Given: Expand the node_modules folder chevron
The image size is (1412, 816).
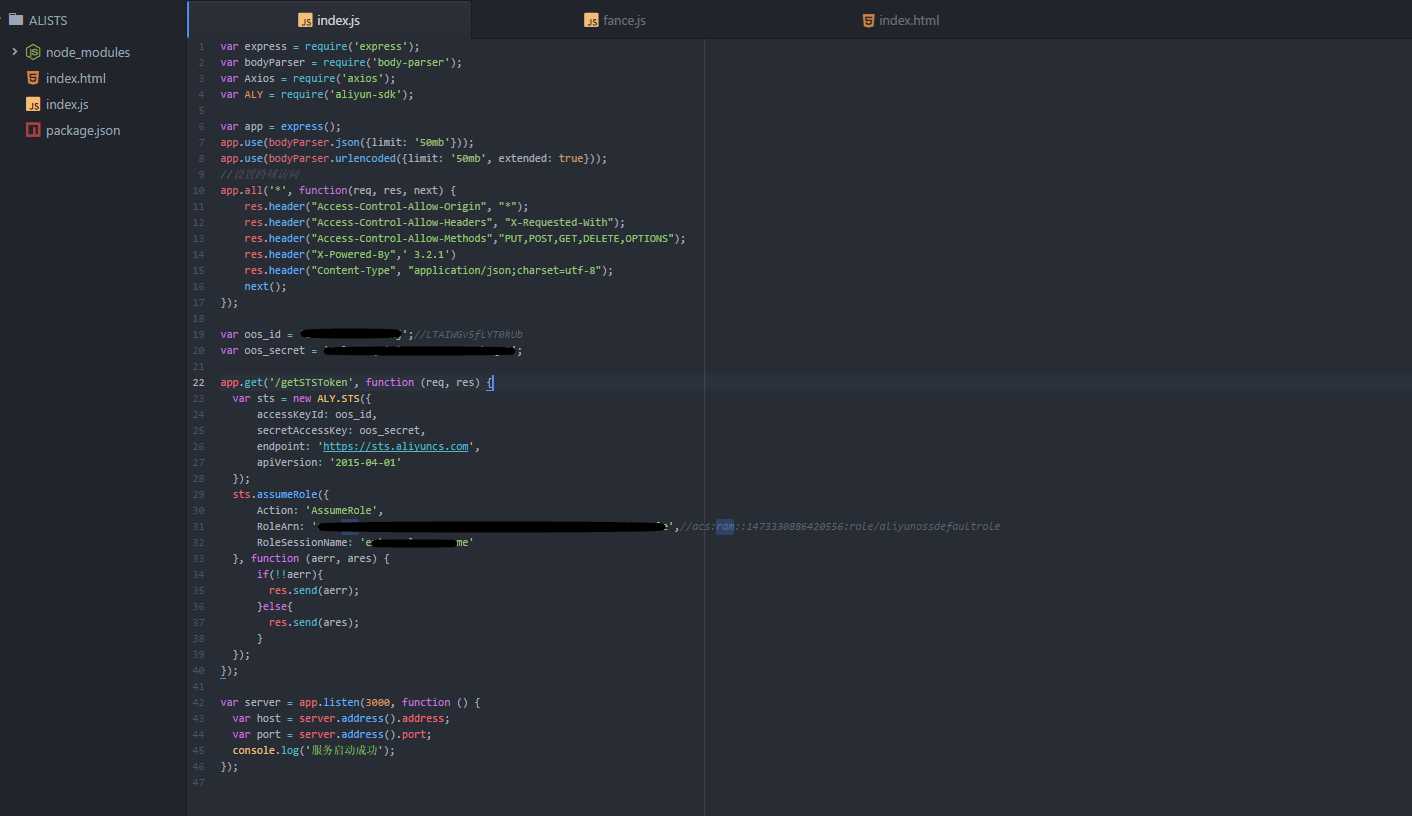Looking at the screenshot, I should point(14,52).
